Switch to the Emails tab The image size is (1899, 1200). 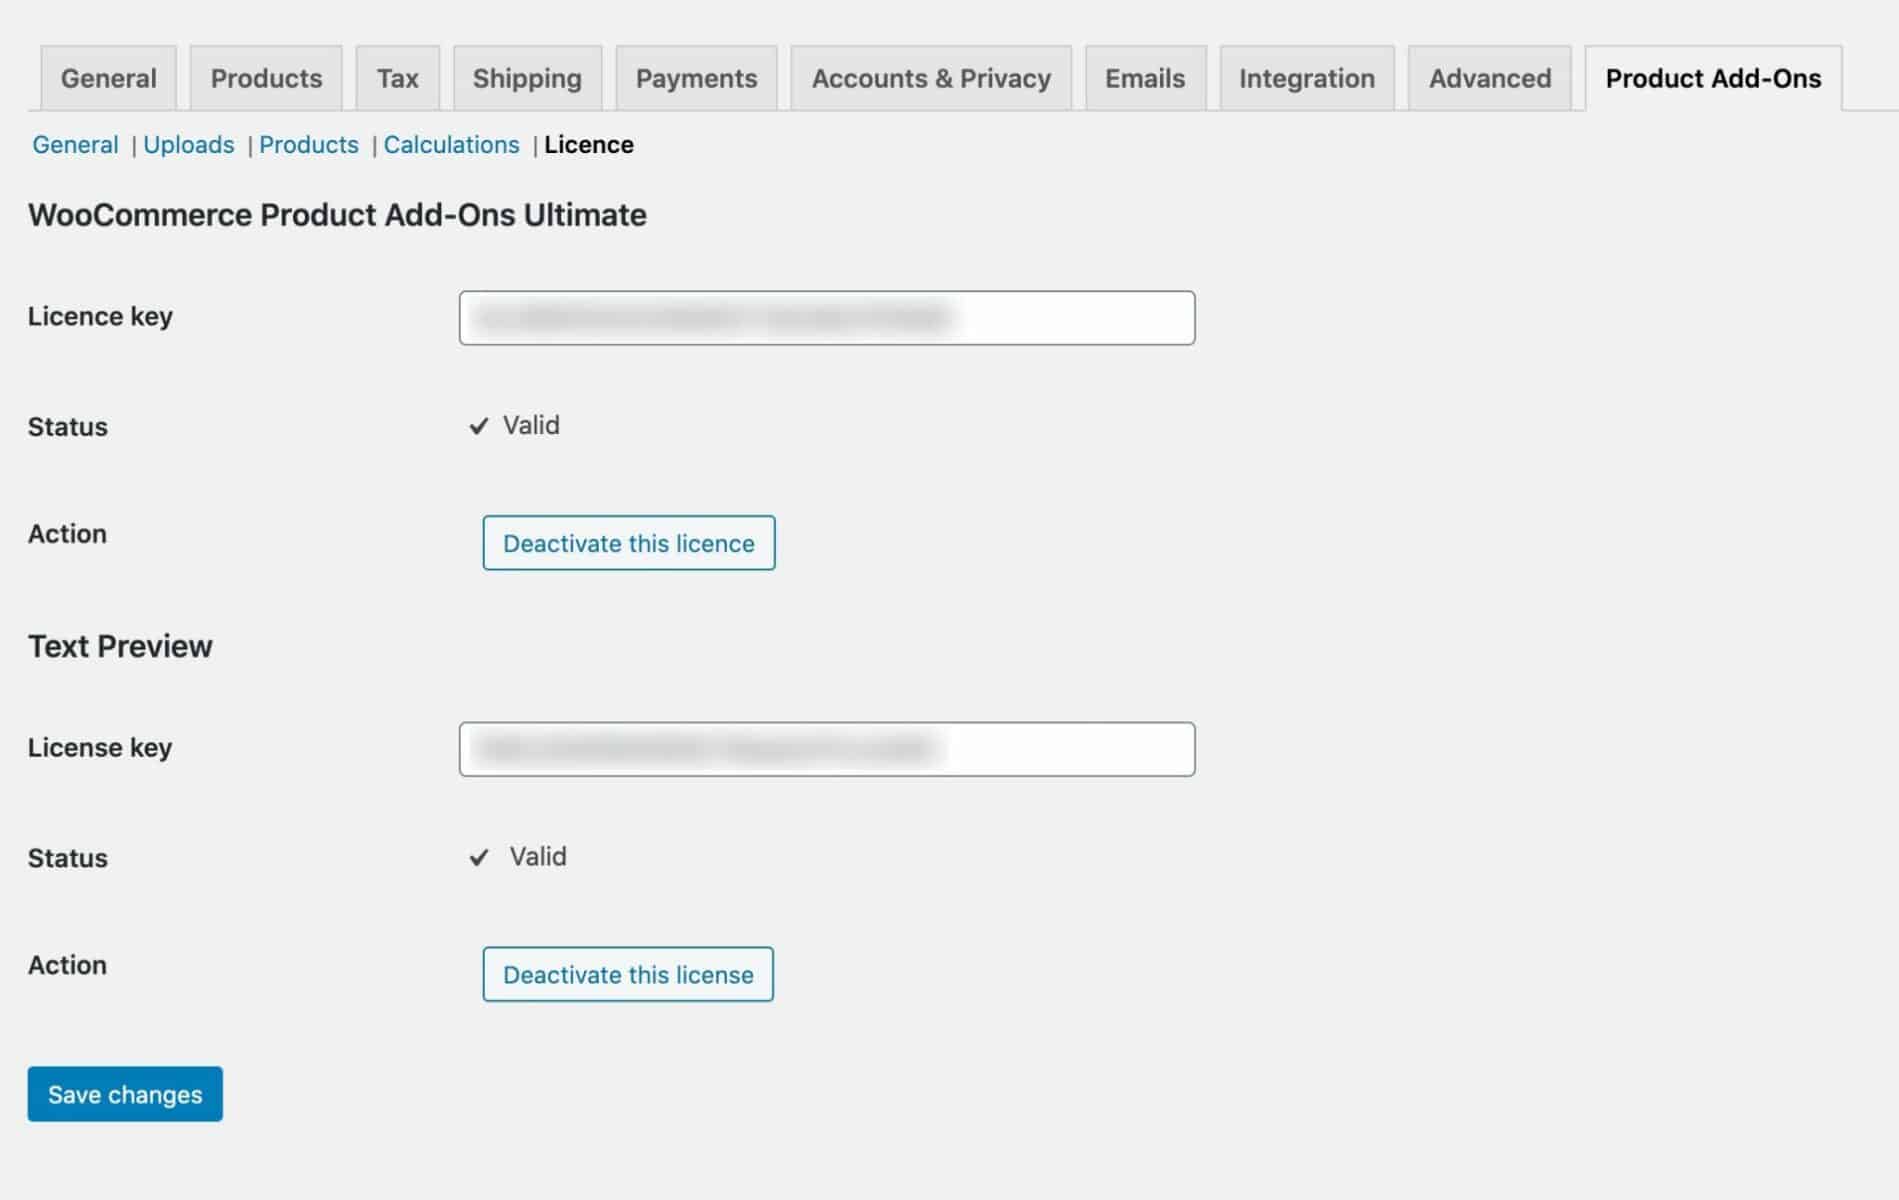pos(1145,78)
